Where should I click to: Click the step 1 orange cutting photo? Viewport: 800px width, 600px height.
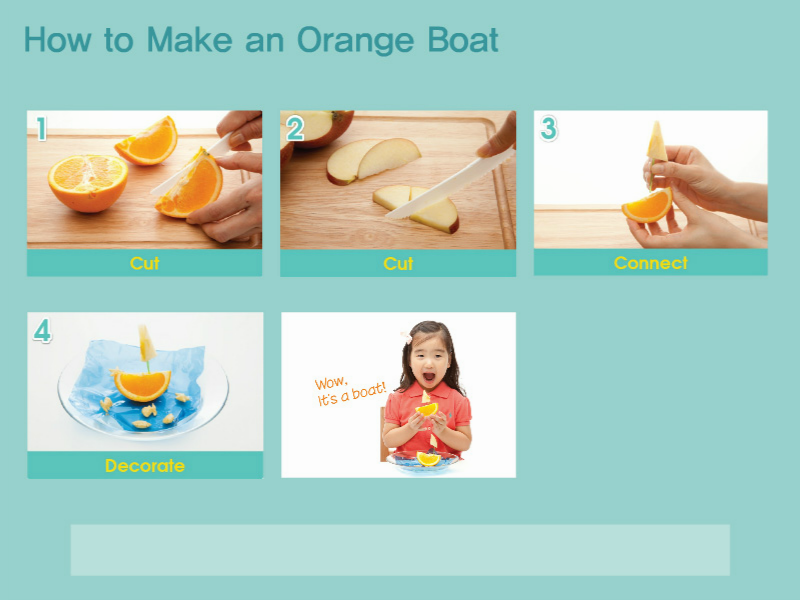[144, 180]
